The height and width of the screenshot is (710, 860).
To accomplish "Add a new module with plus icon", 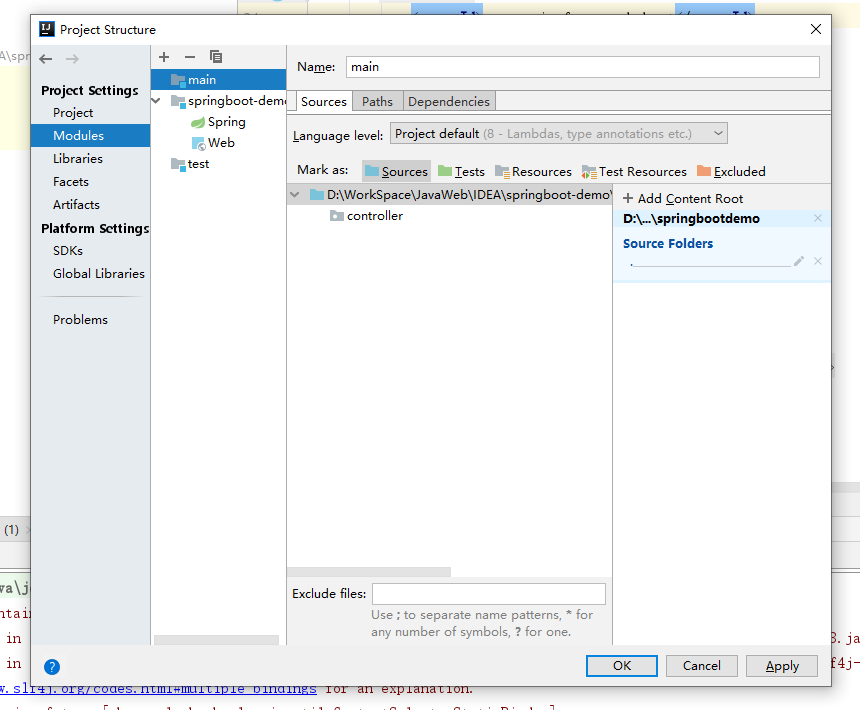I will point(163,57).
